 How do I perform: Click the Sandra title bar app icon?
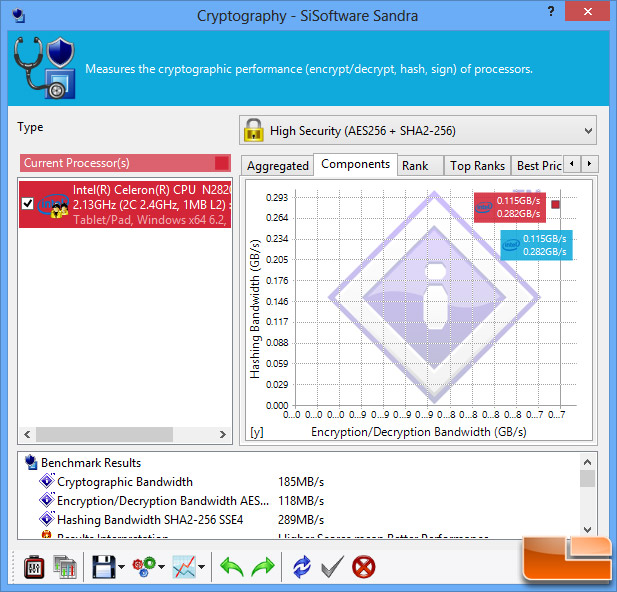click(18, 16)
